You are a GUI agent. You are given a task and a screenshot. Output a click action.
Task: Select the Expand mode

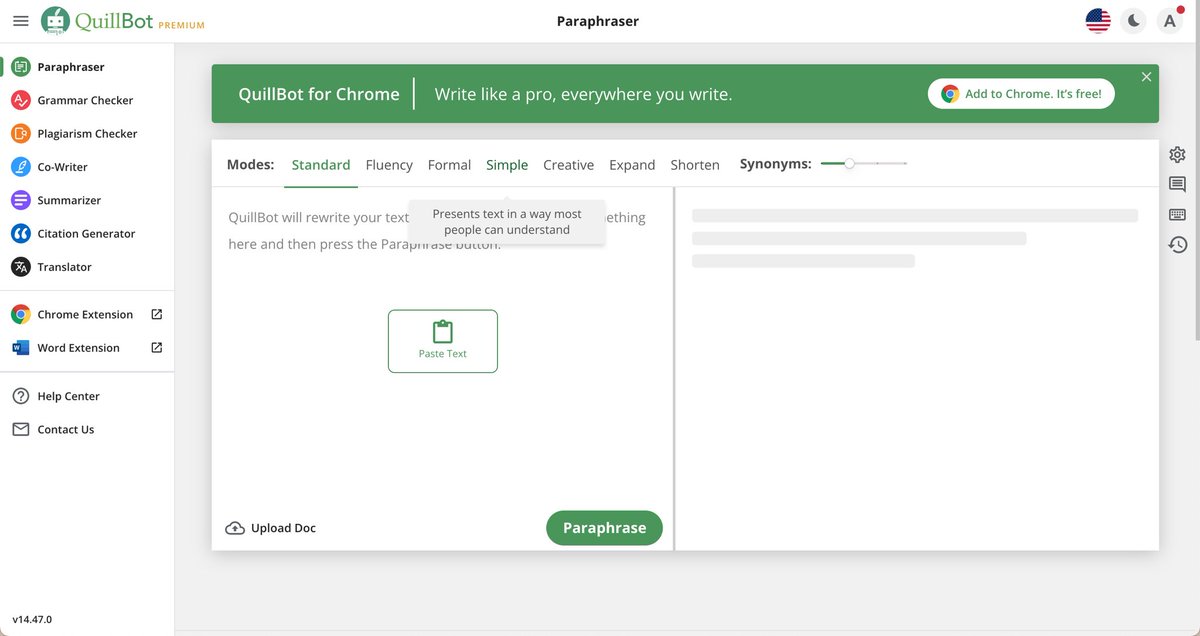pos(632,165)
